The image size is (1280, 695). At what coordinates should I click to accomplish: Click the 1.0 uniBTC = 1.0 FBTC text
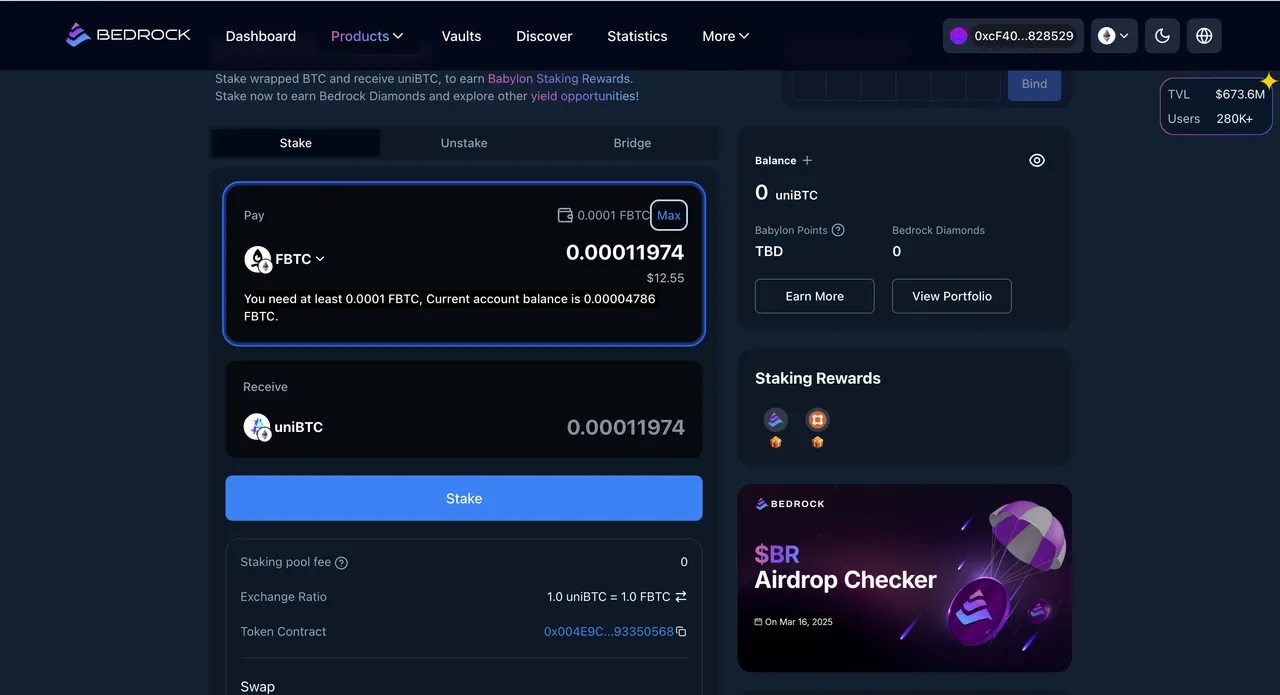pyautogui.click(x=609, y=597)
